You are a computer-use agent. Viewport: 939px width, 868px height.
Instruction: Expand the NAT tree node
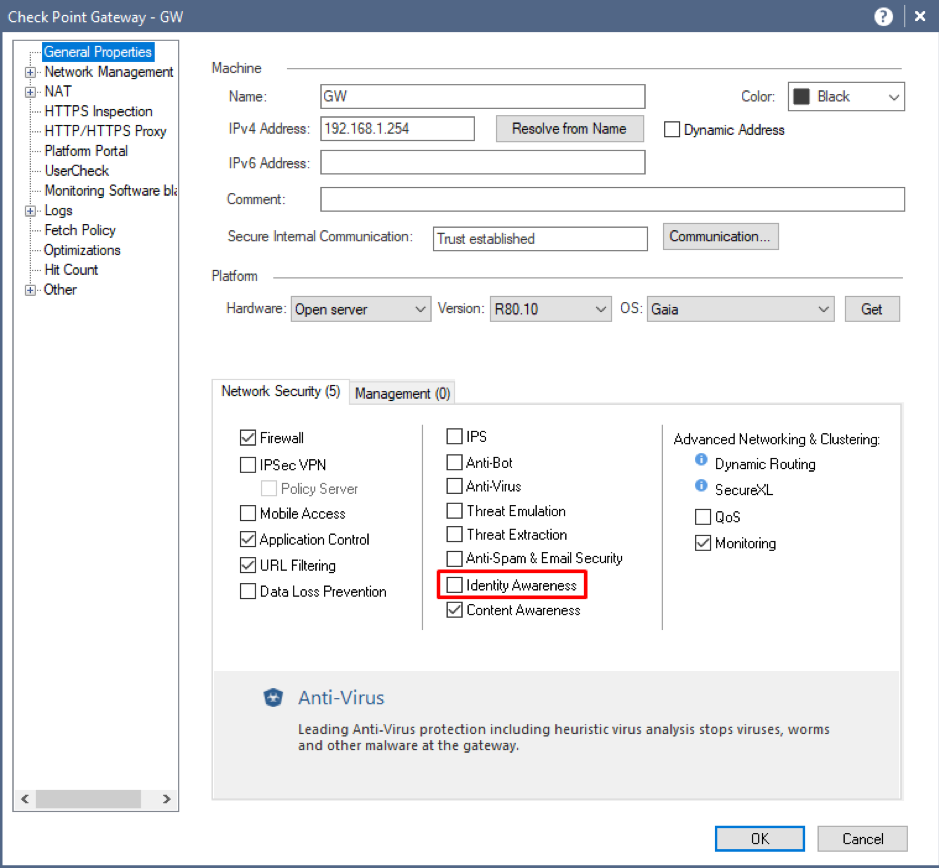[30, 92]
